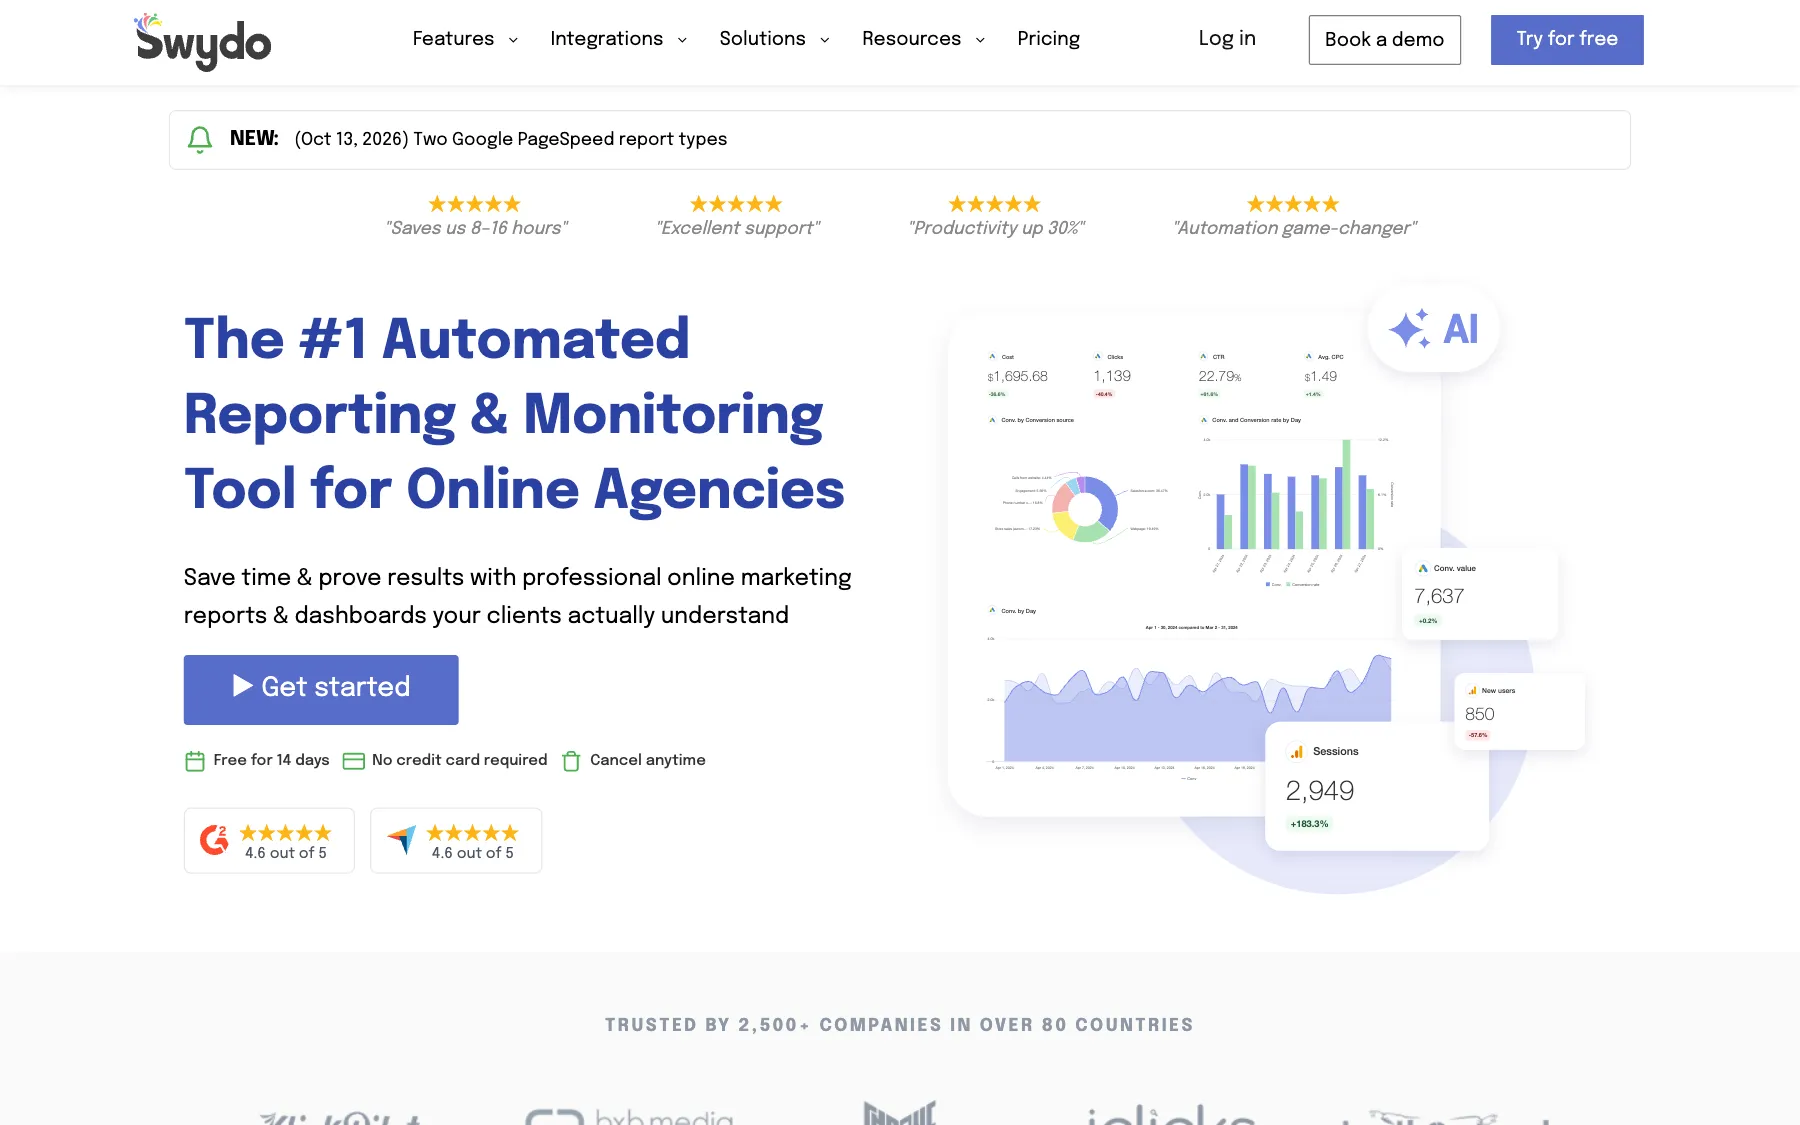This screenshot has height=1125, width=1800.
Task: Expand the Integrations dropdown chevron
Action: (682, 40)
